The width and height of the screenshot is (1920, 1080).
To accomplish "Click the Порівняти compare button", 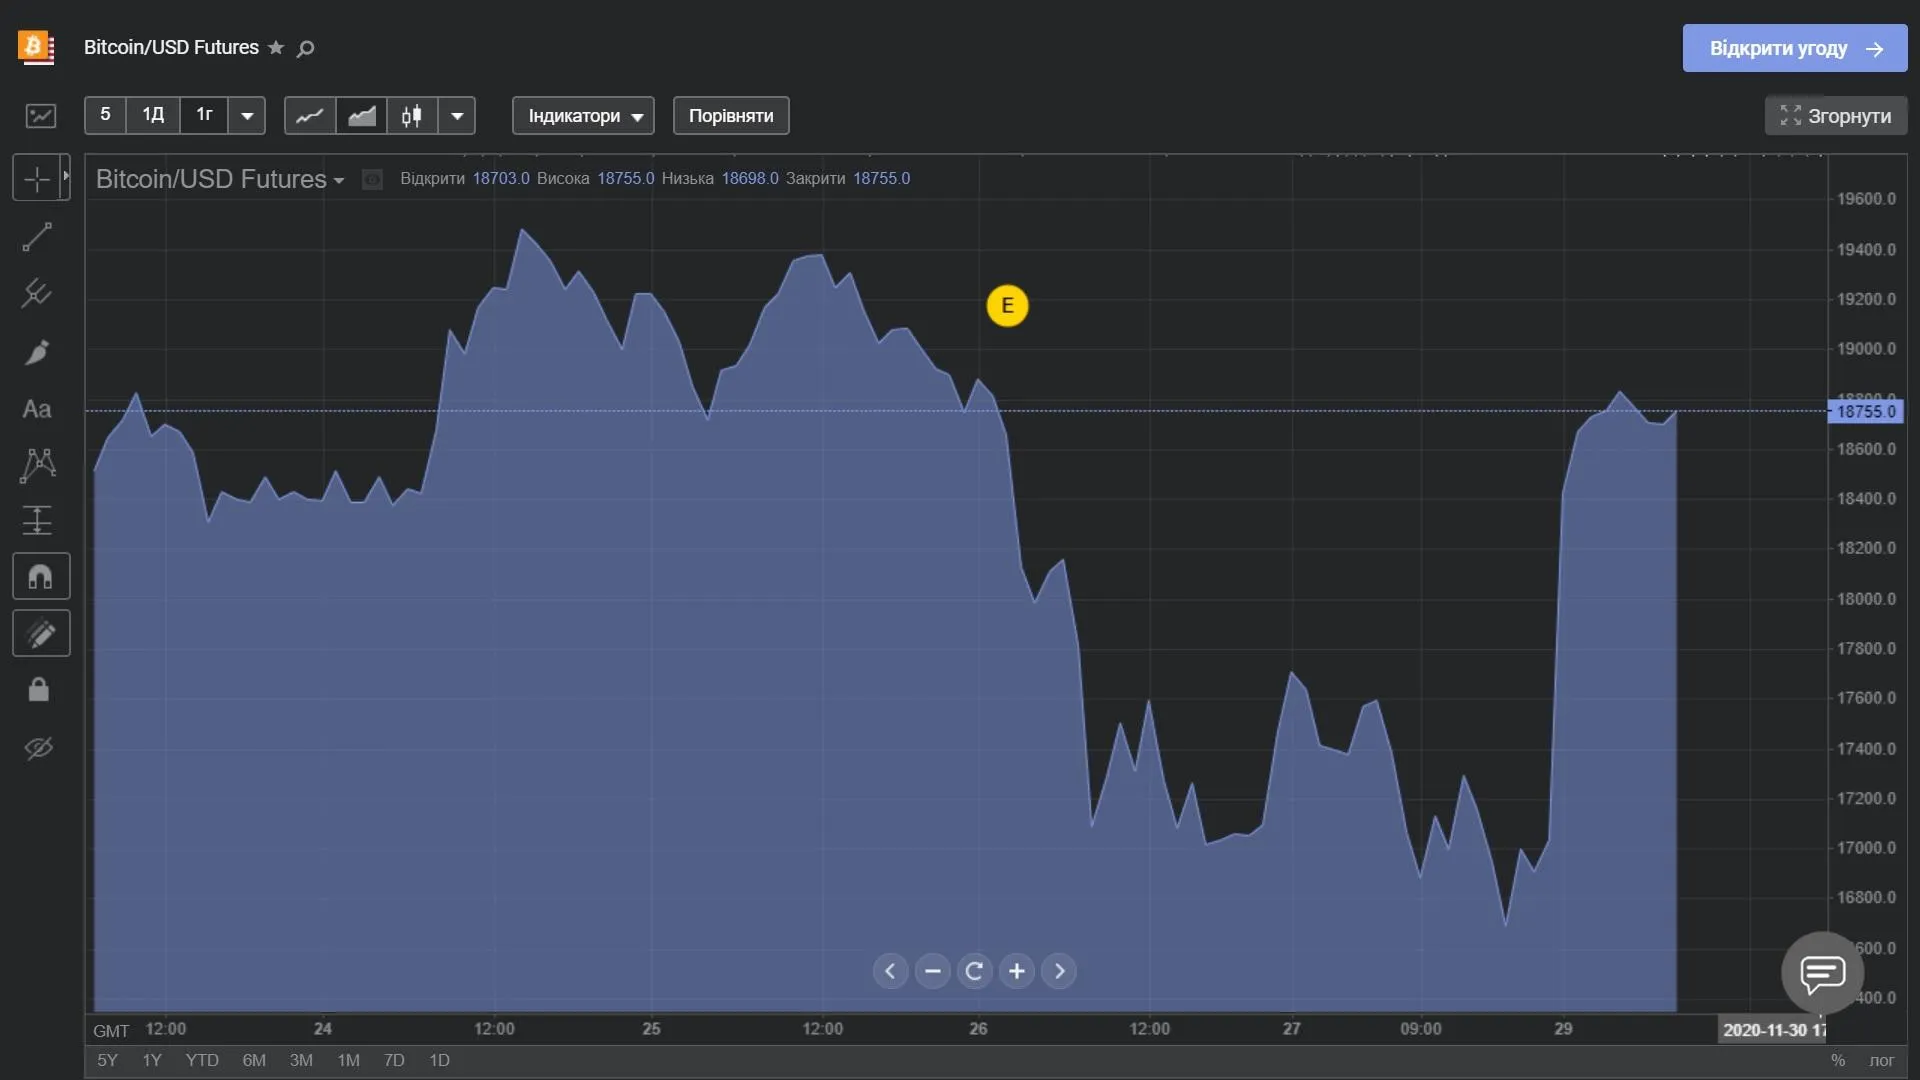I will click(x=731, y=116).
